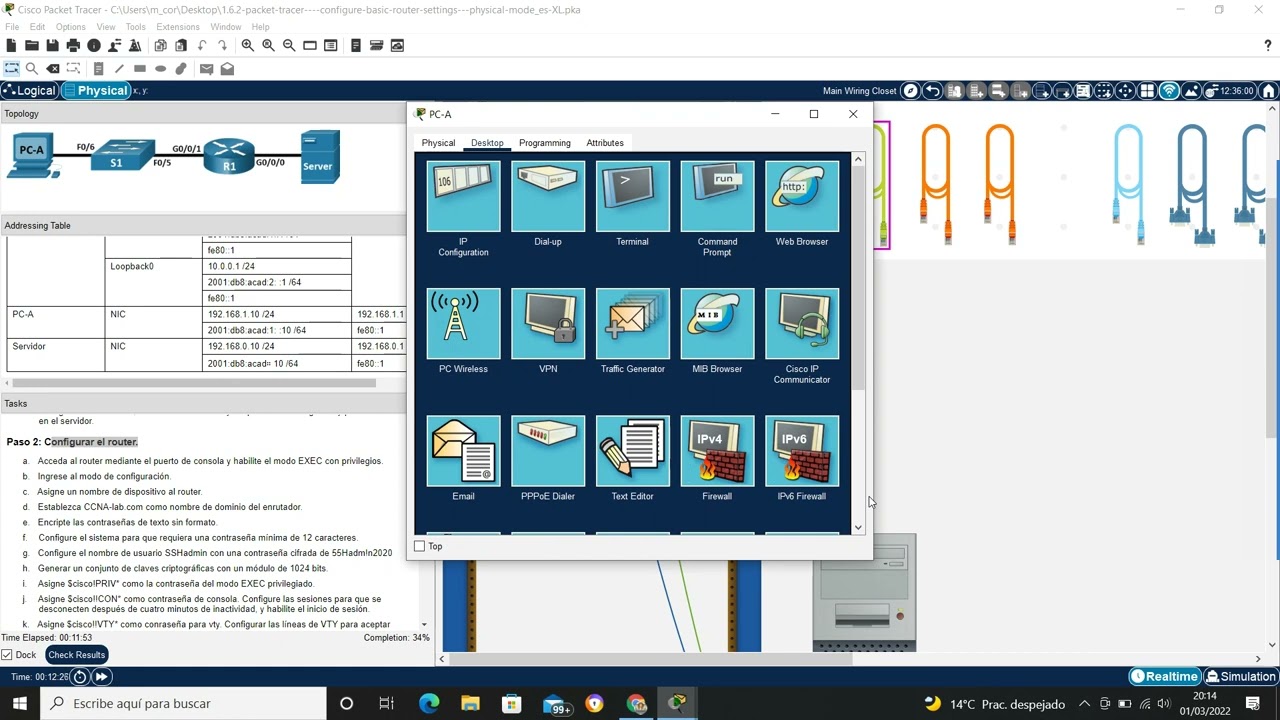The height and width of the screenshot is (720, 1280).
Task: Redo action in toolbar
Action: (x=222, y=45)
